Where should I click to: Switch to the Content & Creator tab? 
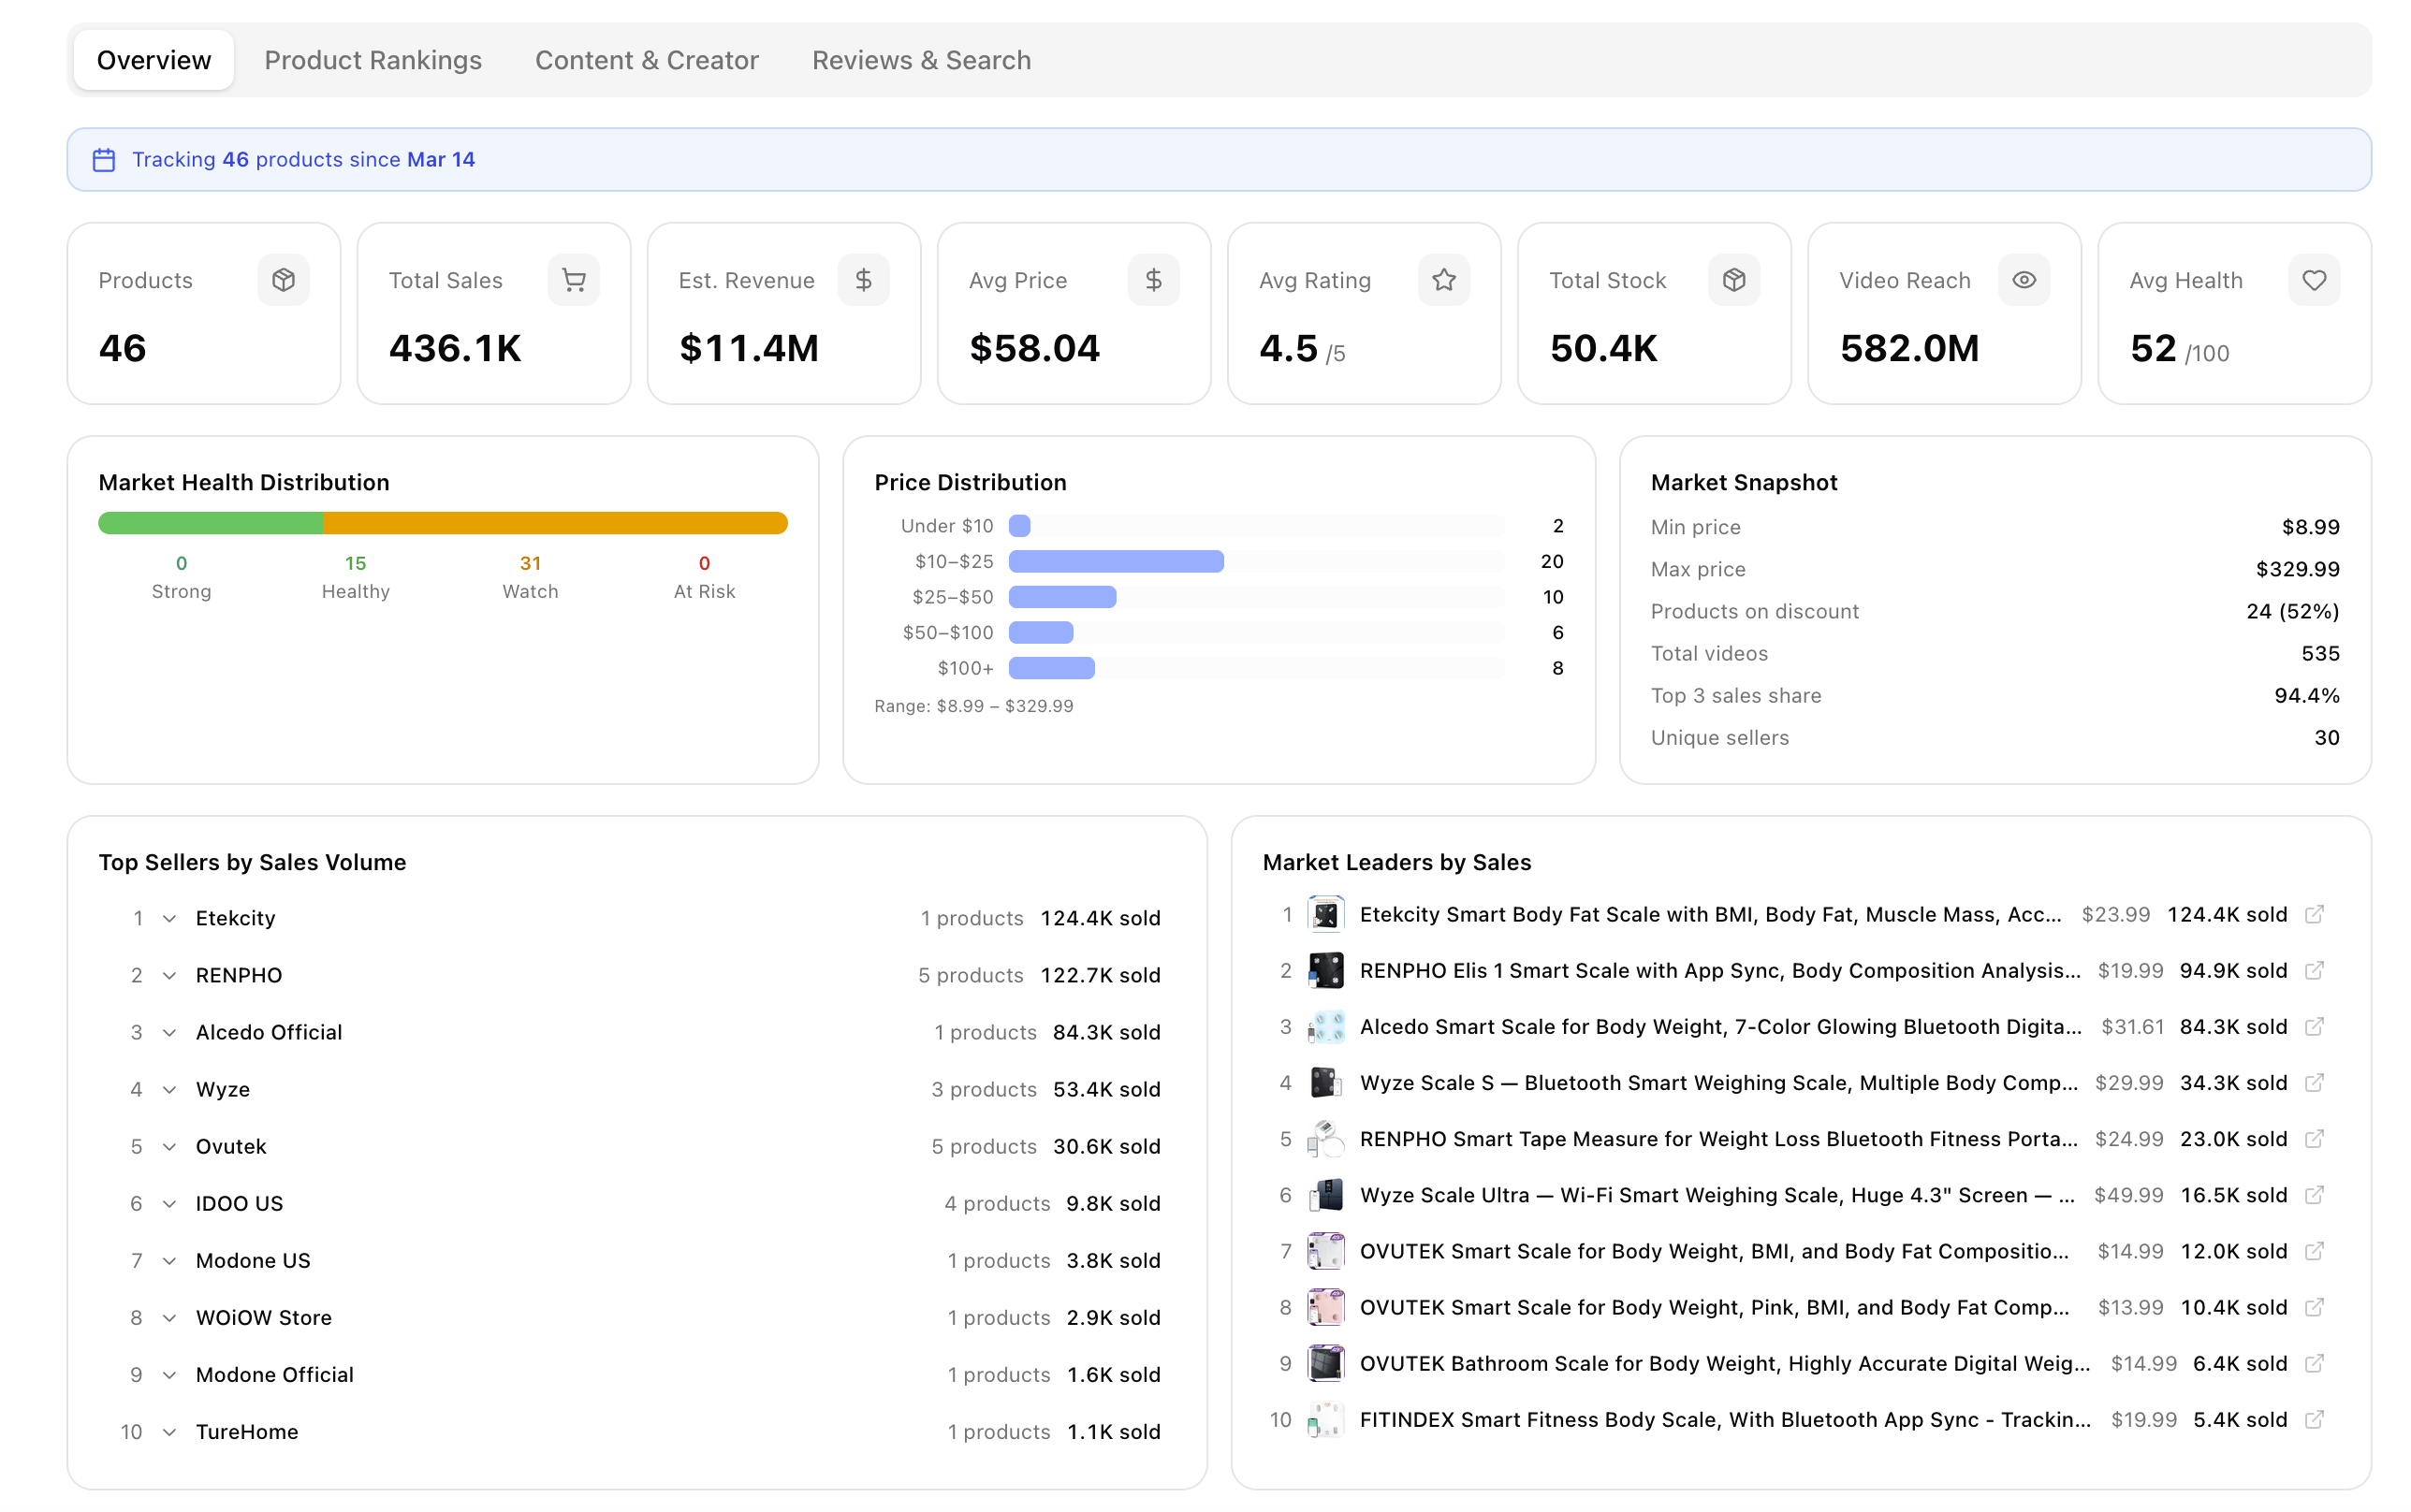(647, 60)
